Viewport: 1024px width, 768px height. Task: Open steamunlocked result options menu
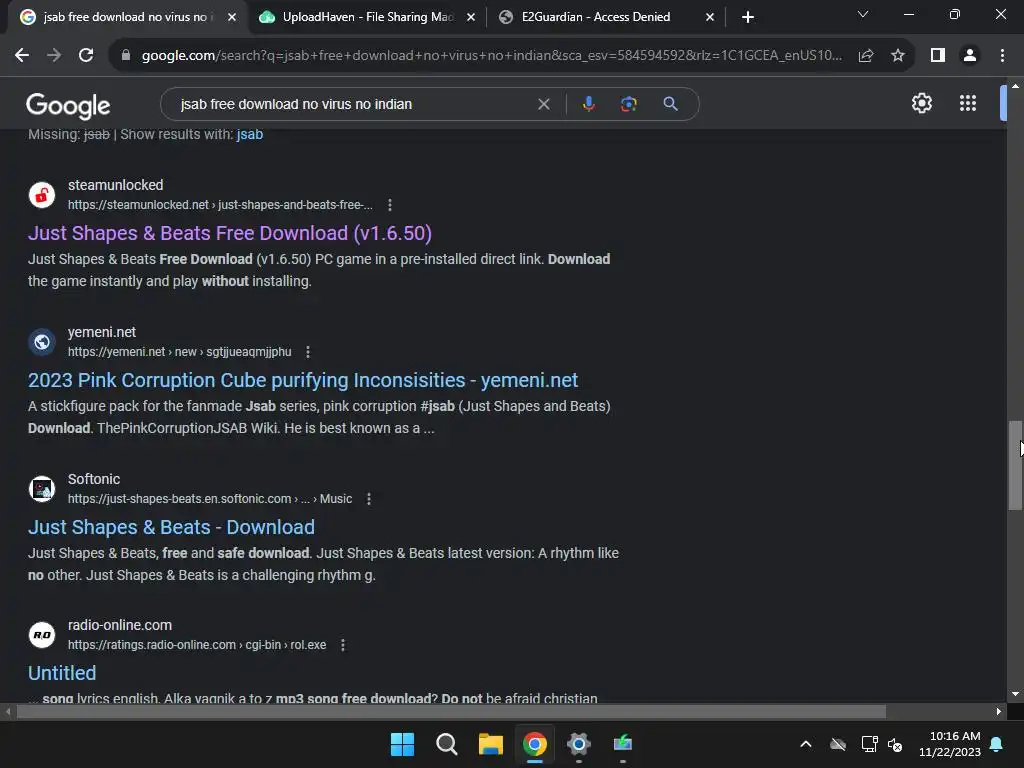point(390,205)
